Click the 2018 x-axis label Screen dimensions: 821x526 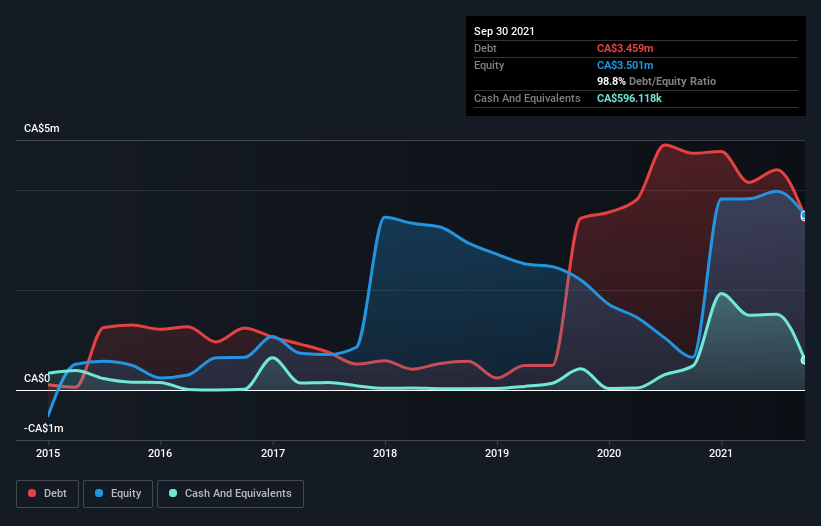tap(385, 453)
